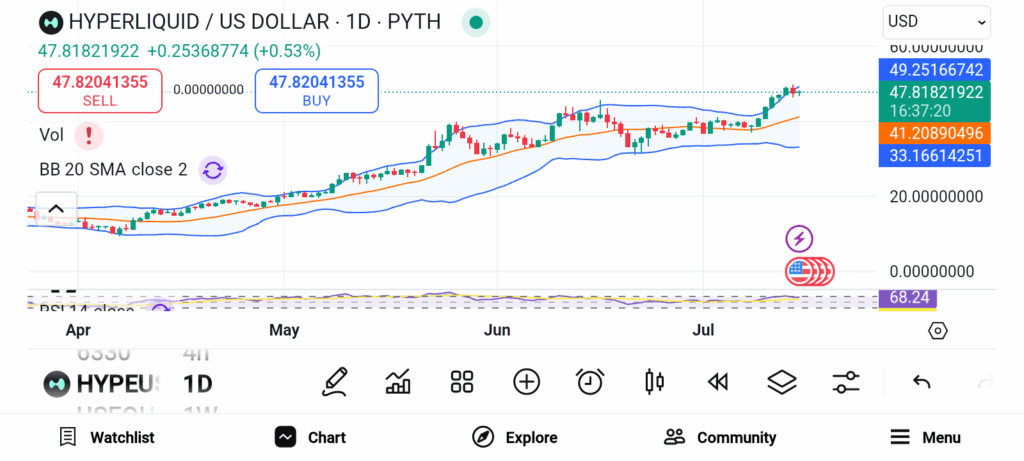Open chart settings sliders icon
The height and width of the screenshot is (461, 1024).
(x=846, y=382)
